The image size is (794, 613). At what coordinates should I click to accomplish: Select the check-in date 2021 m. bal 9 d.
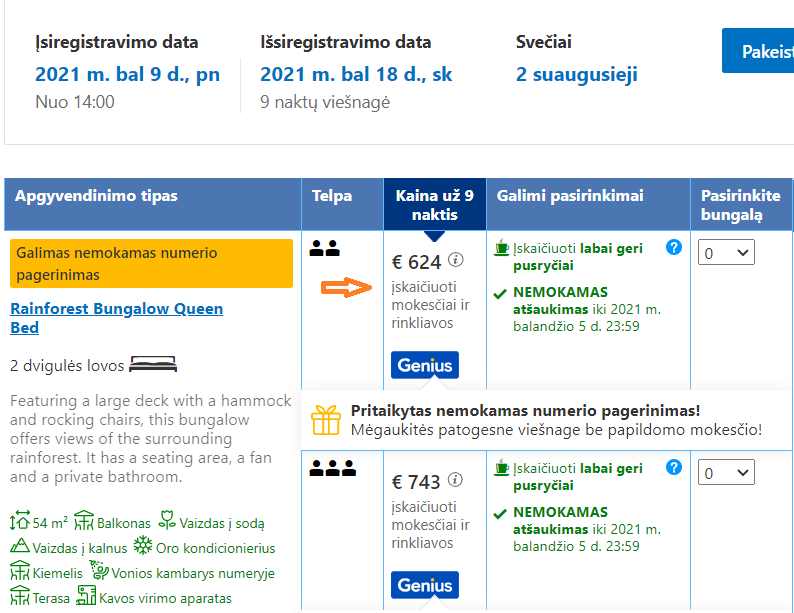tap(127, 74)
